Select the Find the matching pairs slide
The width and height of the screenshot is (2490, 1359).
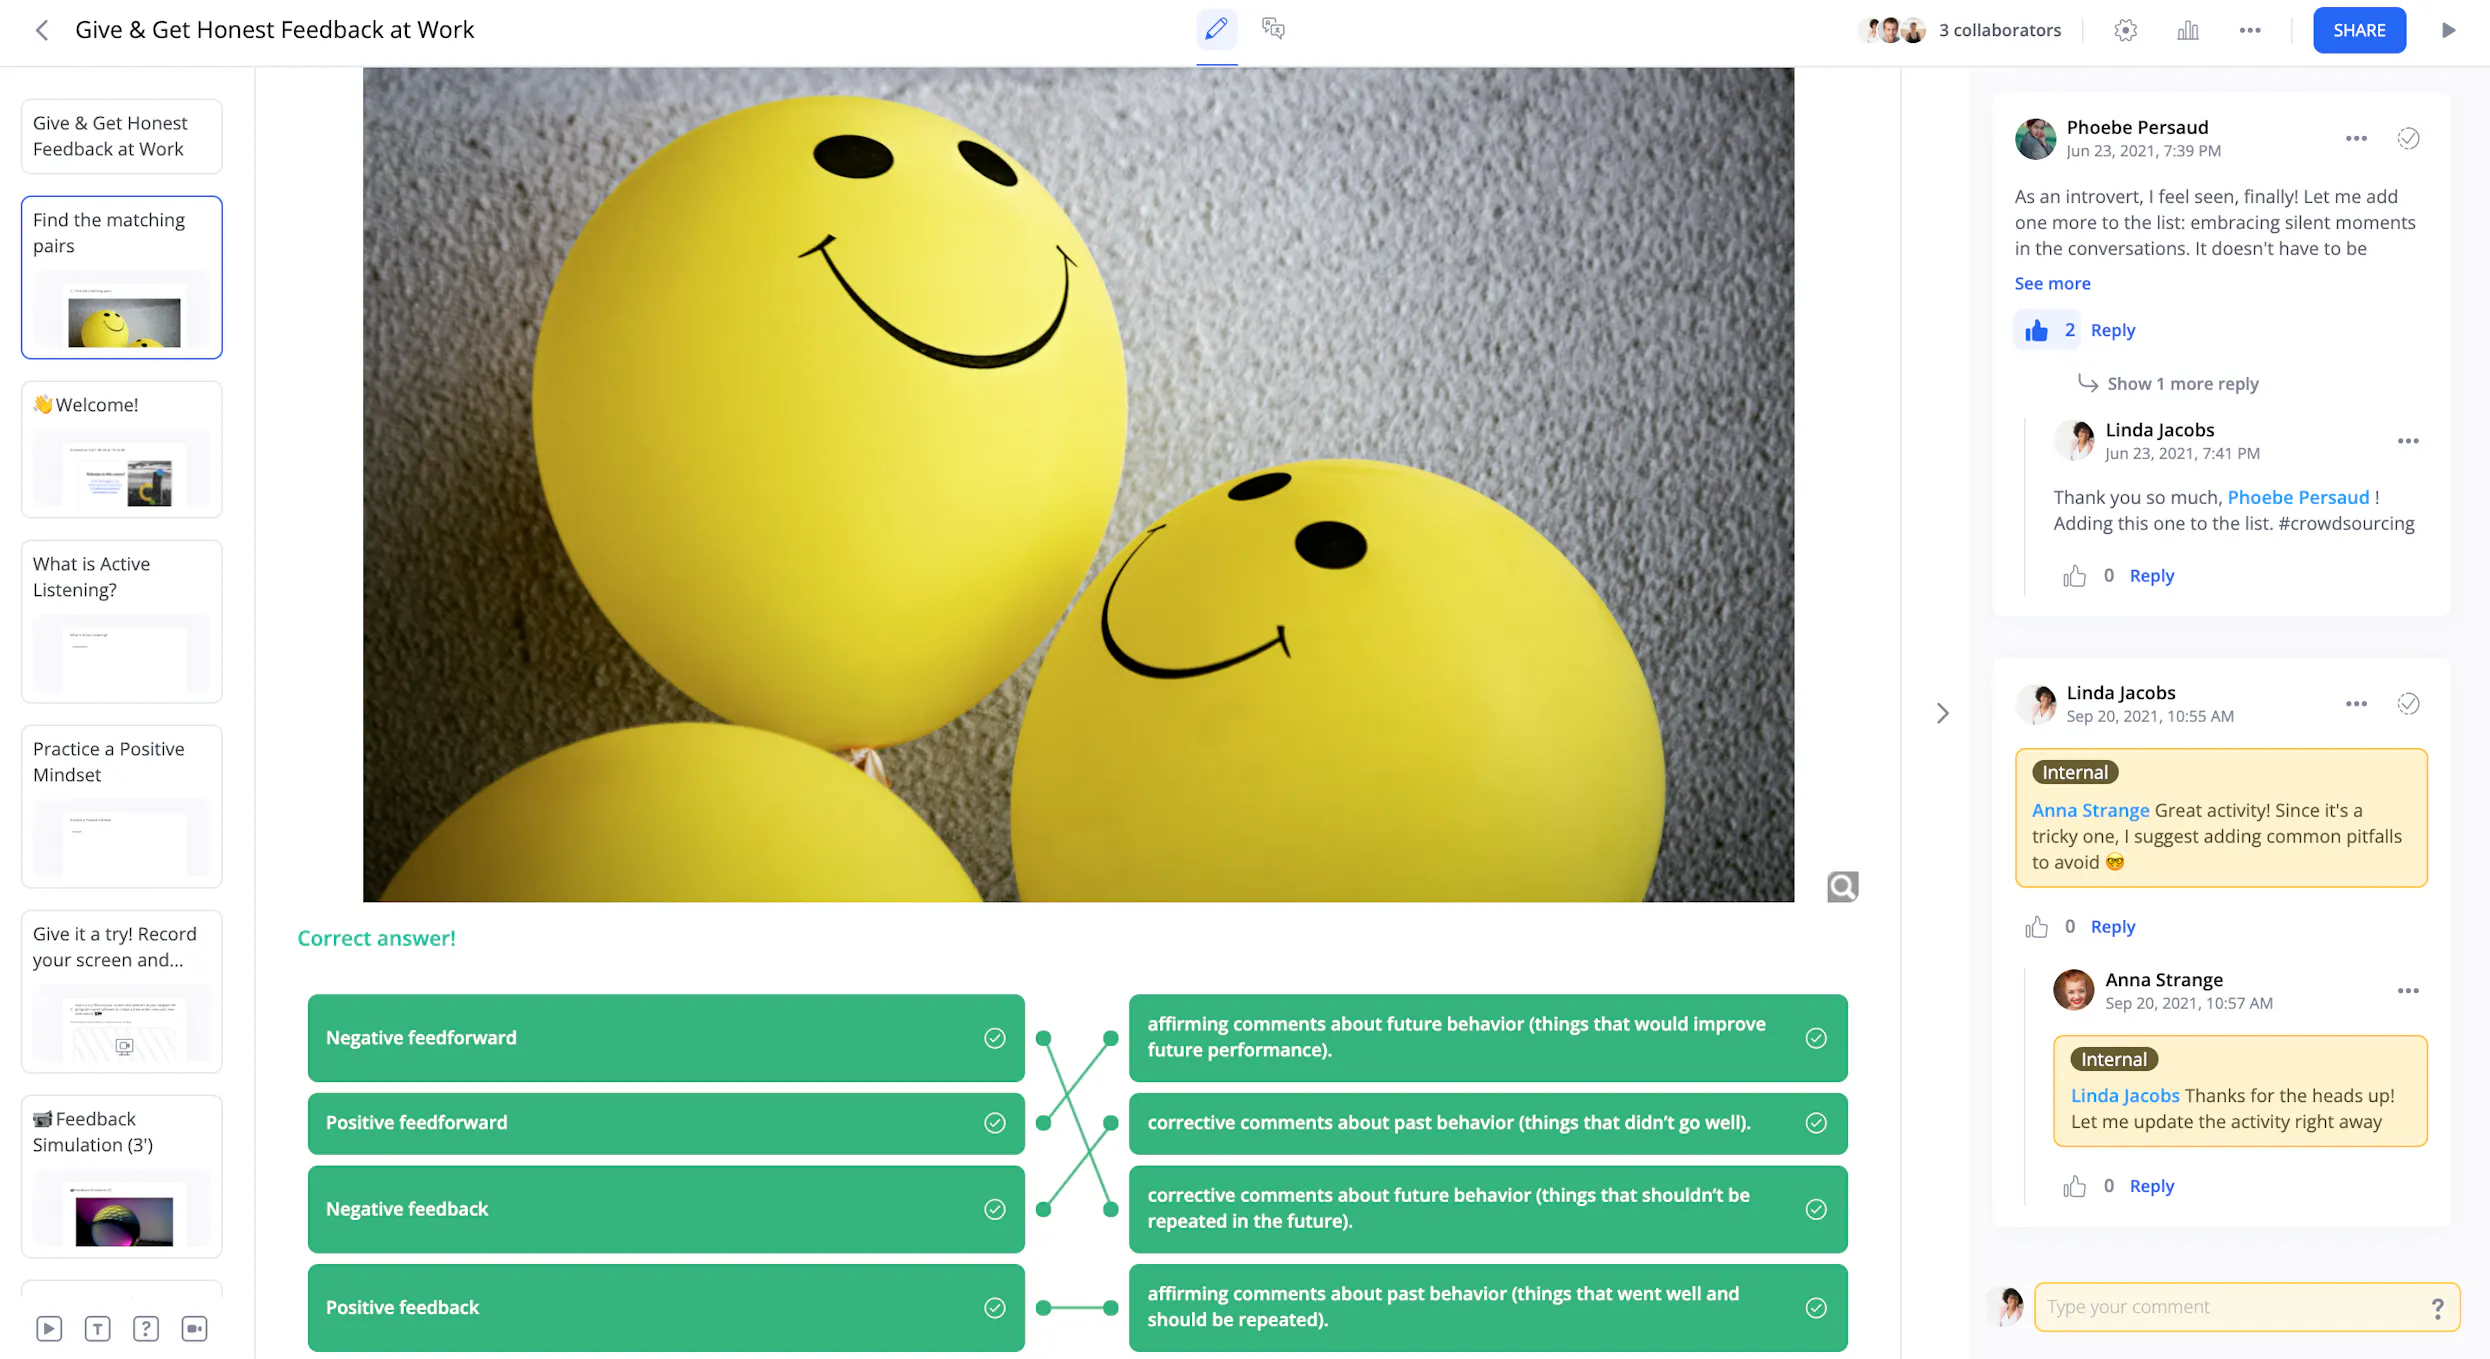(x=121, y=277)
